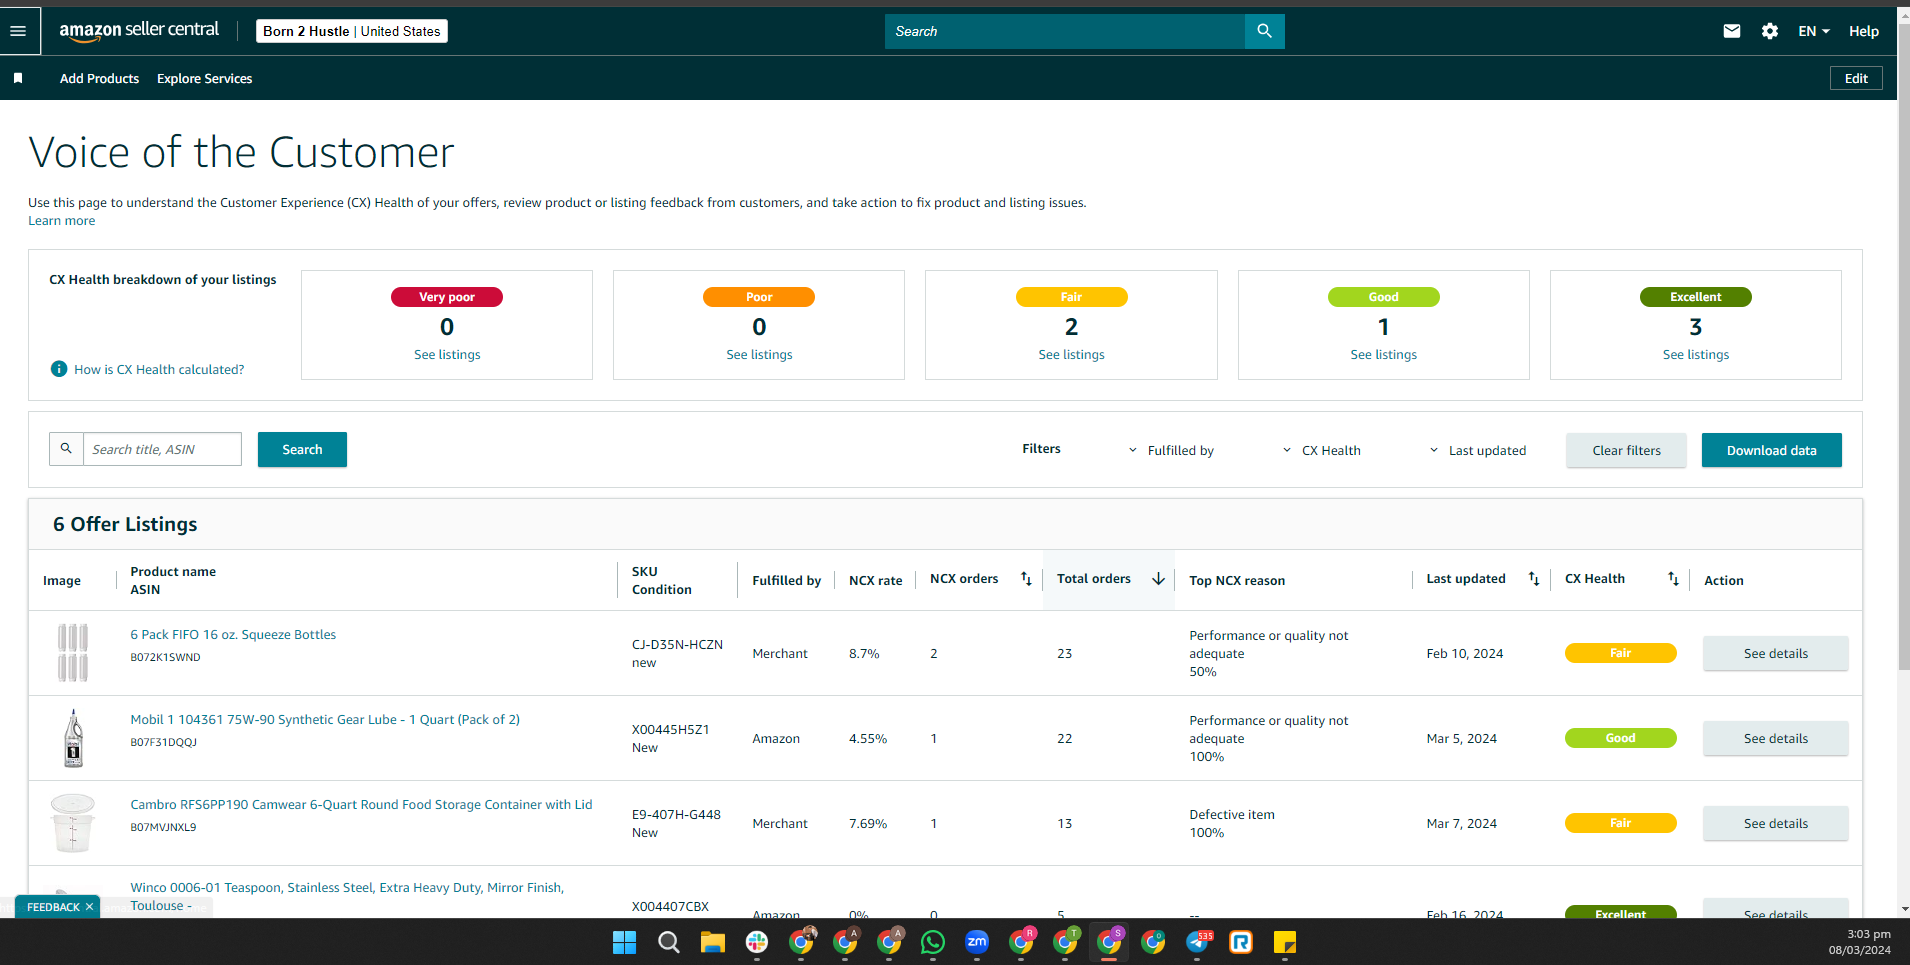Open Windows taskbar search

point(669,942)
